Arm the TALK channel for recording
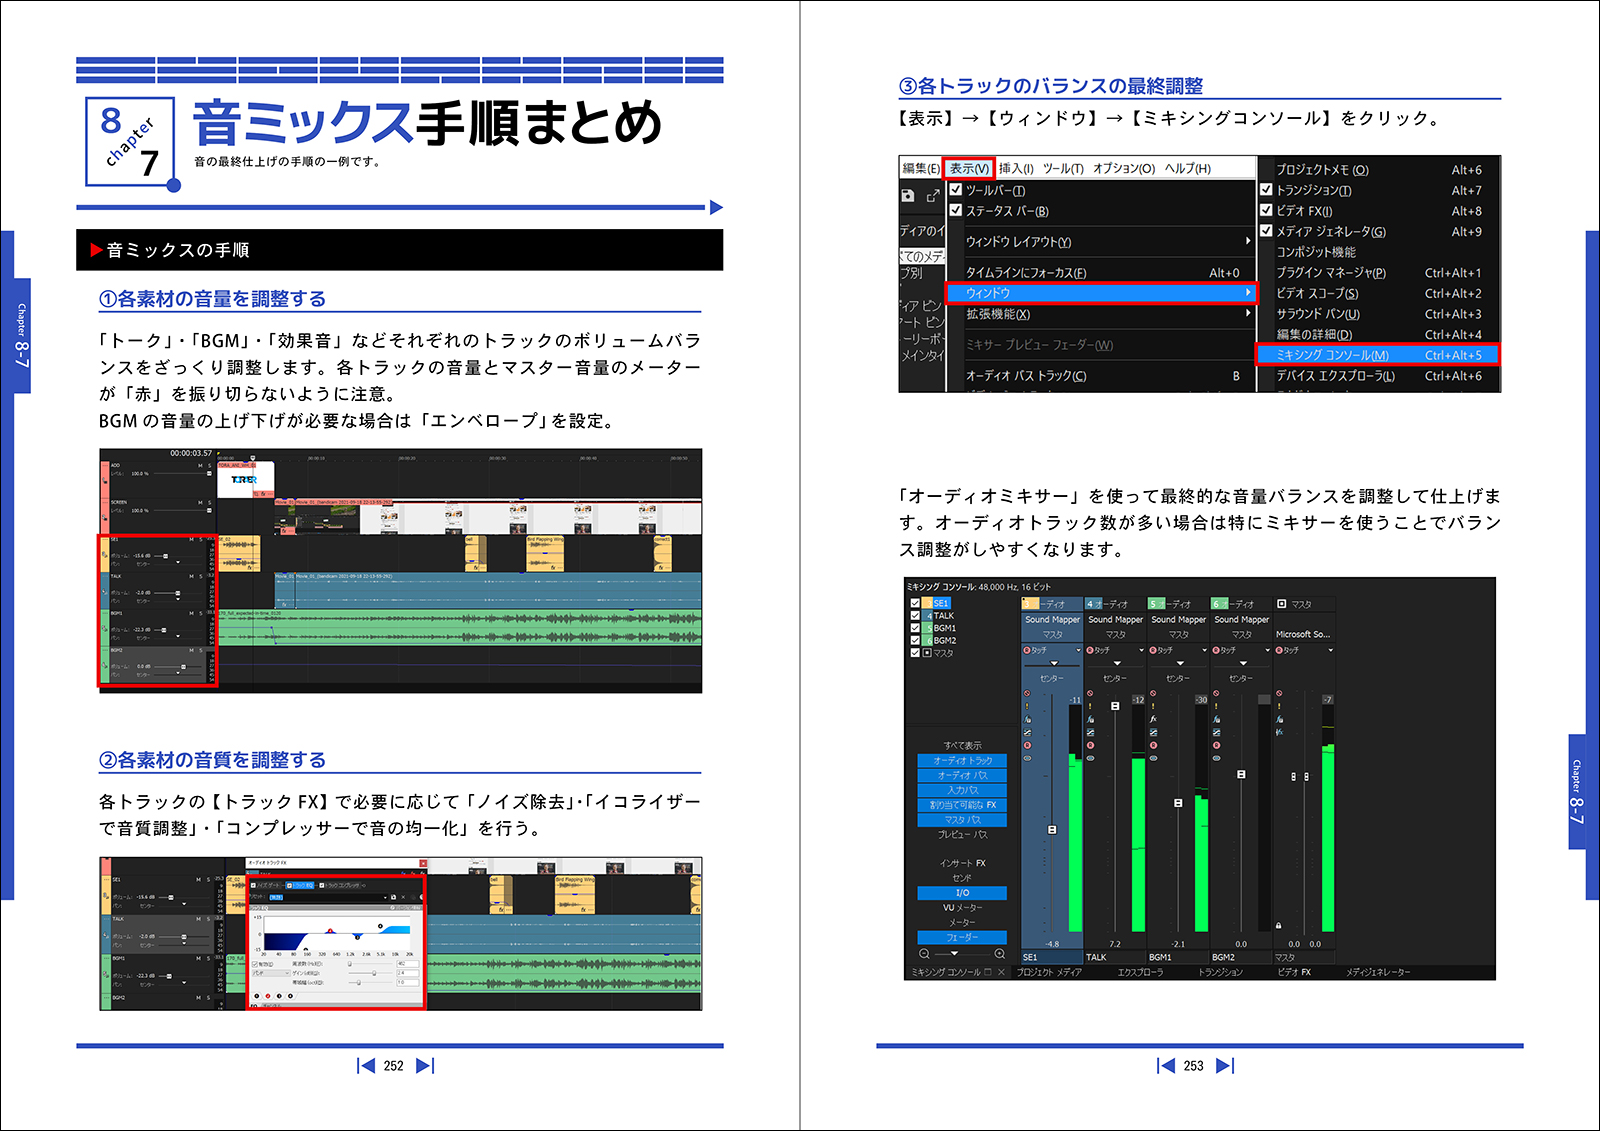The image size is (1600, 1131). coord(1091,745)
